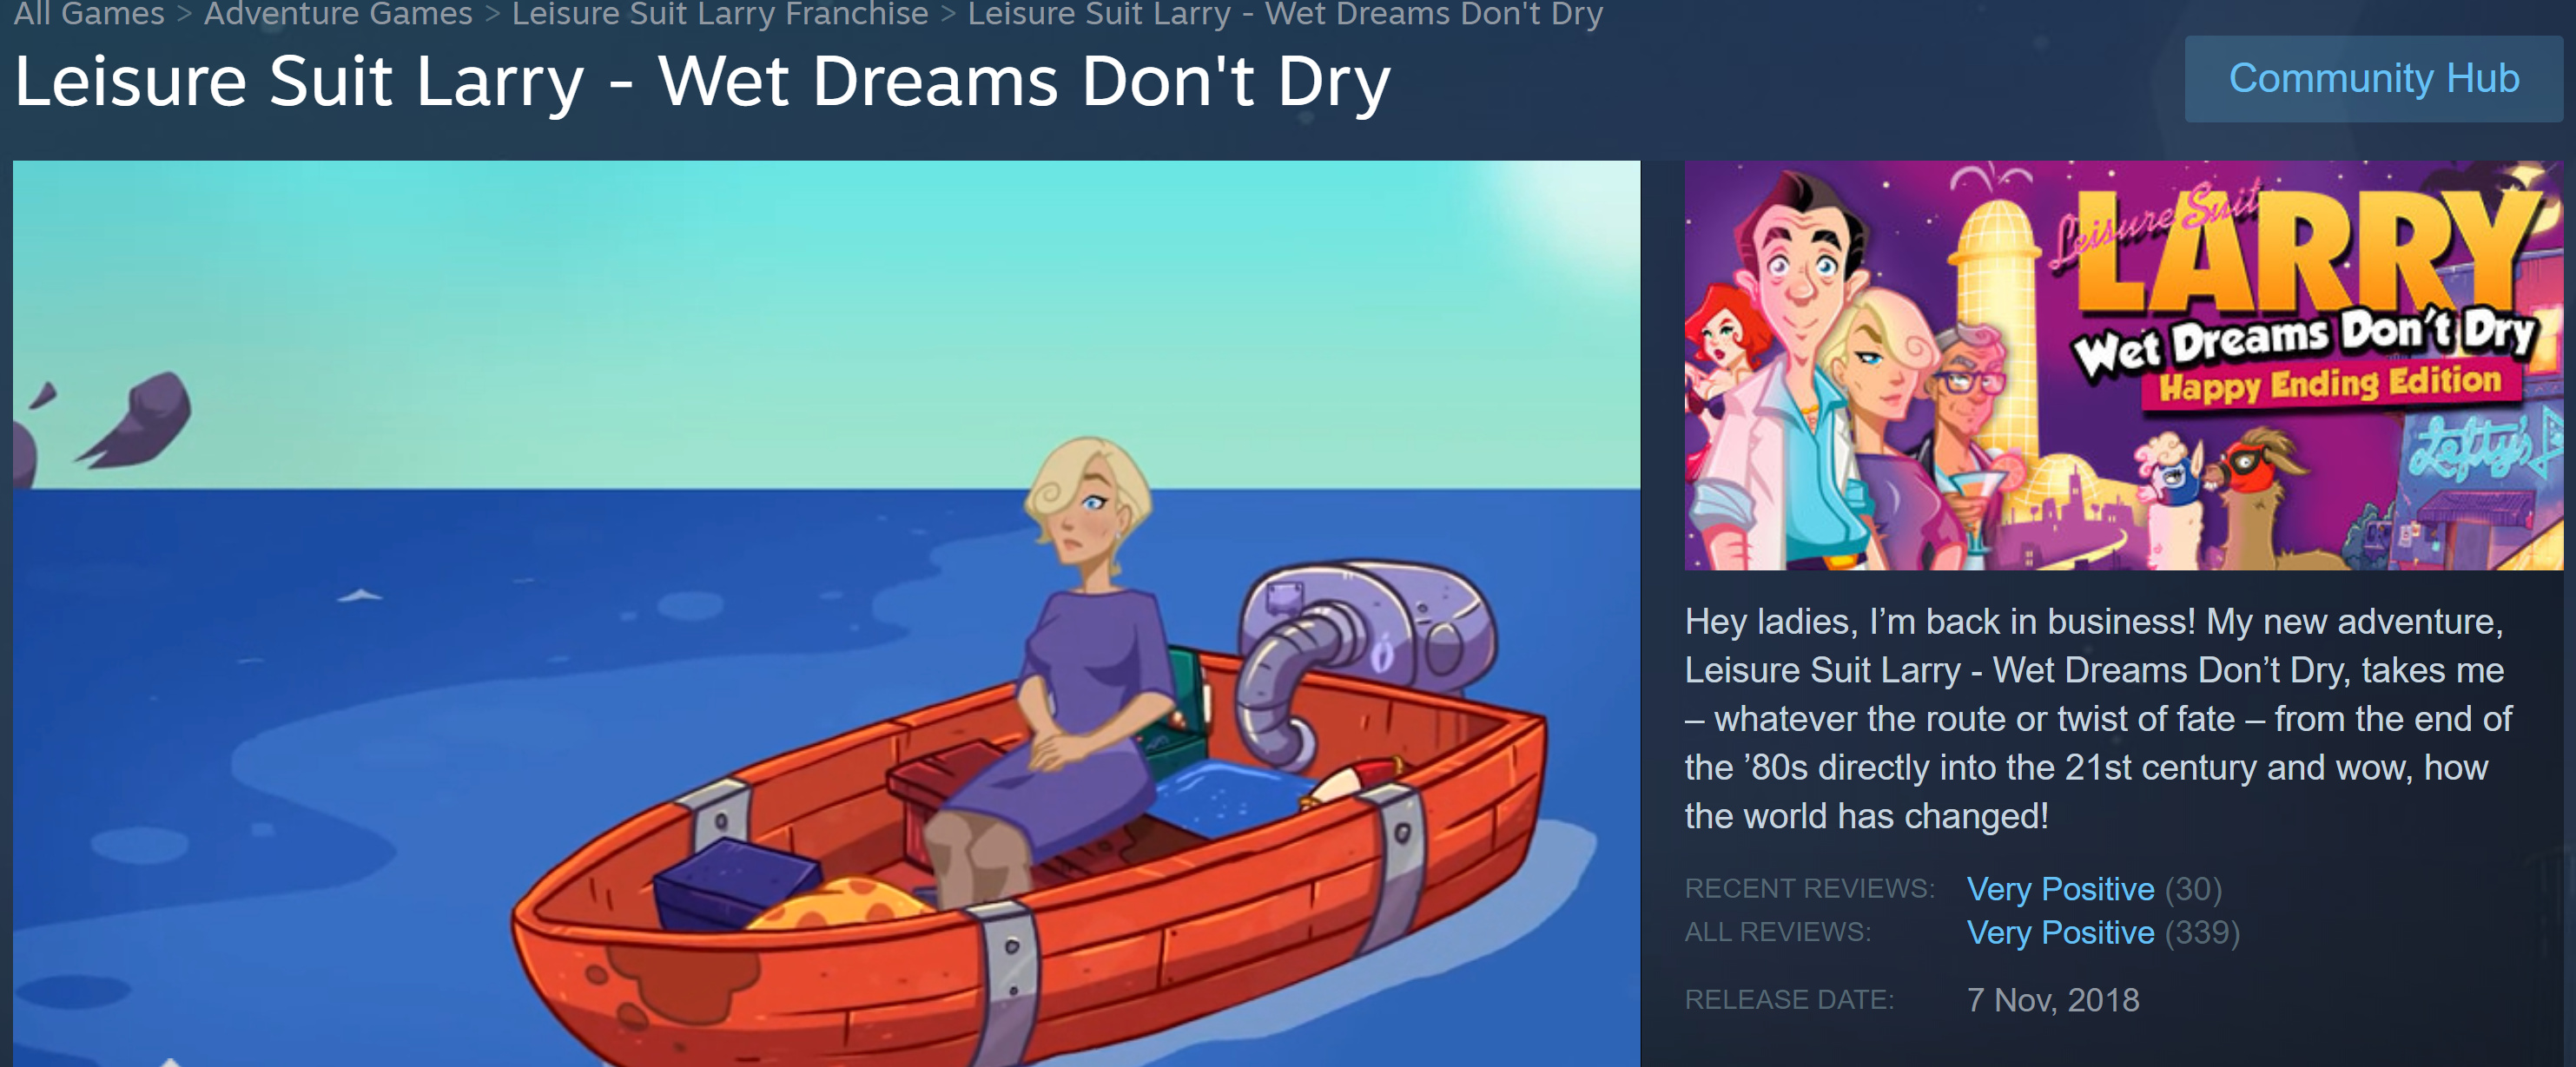The image size is (2576, 1067).
Task: Click the Happy Ending Edition banner
Action: [2329, 383]
